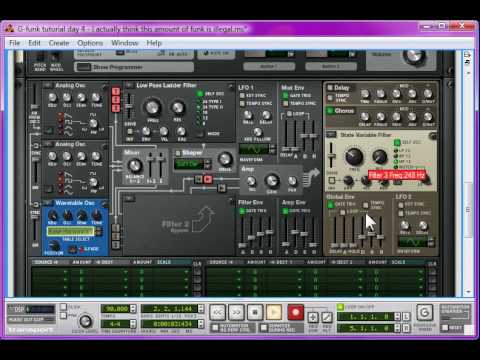Disable the Chorus effect
Screen dimensions: 480x360
(x=330, y=110)
